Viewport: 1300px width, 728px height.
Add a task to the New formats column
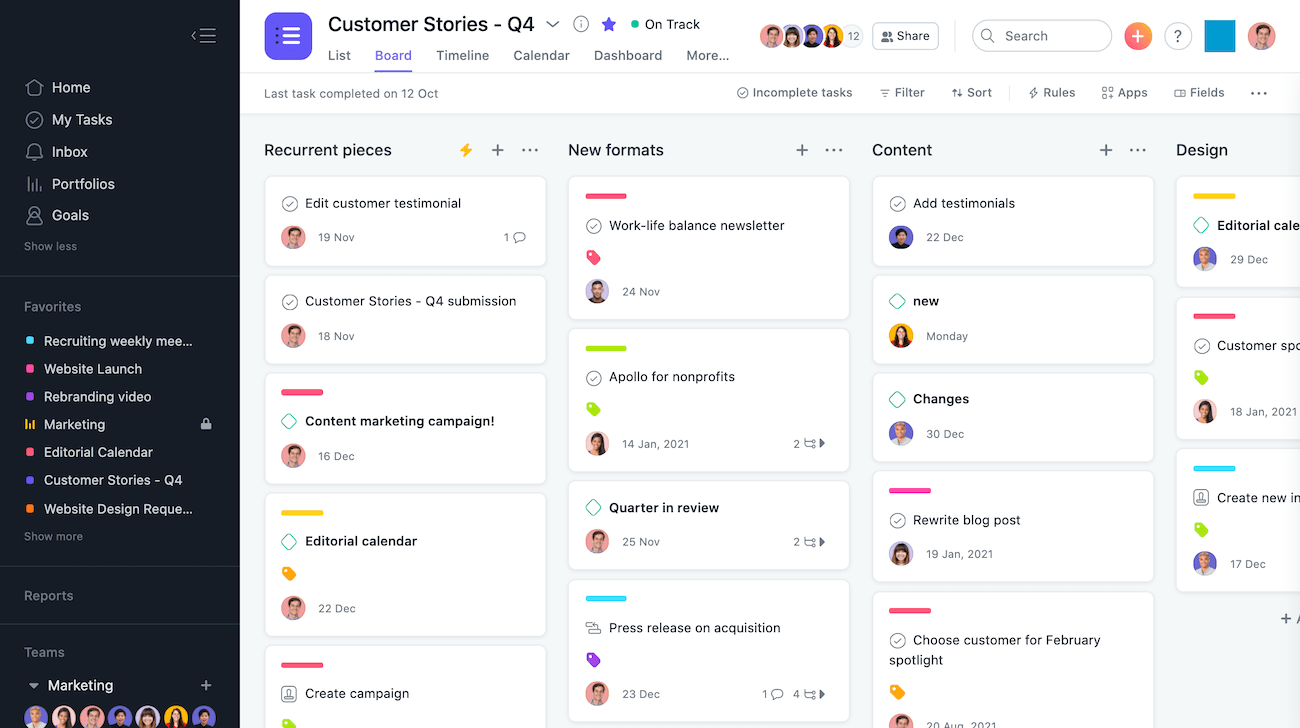[x=802, y=150]
